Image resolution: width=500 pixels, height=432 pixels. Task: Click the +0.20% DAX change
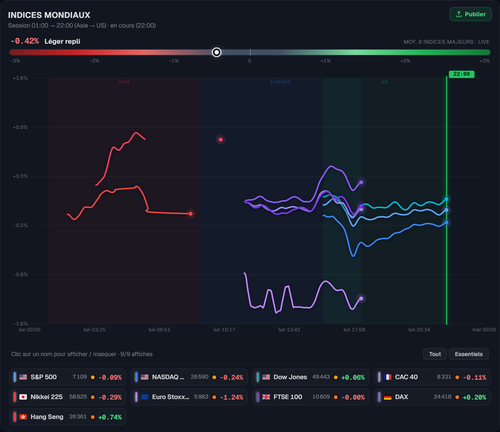(x=474, y=397)
